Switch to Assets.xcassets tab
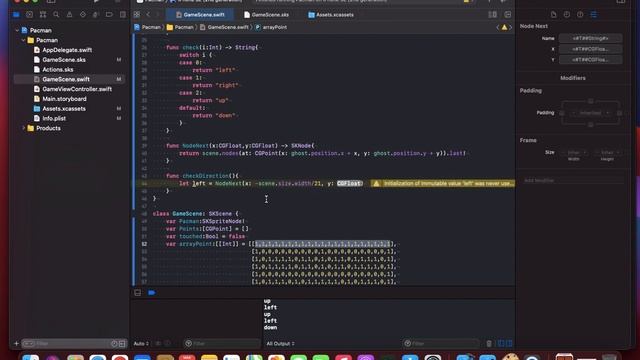The image size is (640, 360). pos(331,15)
